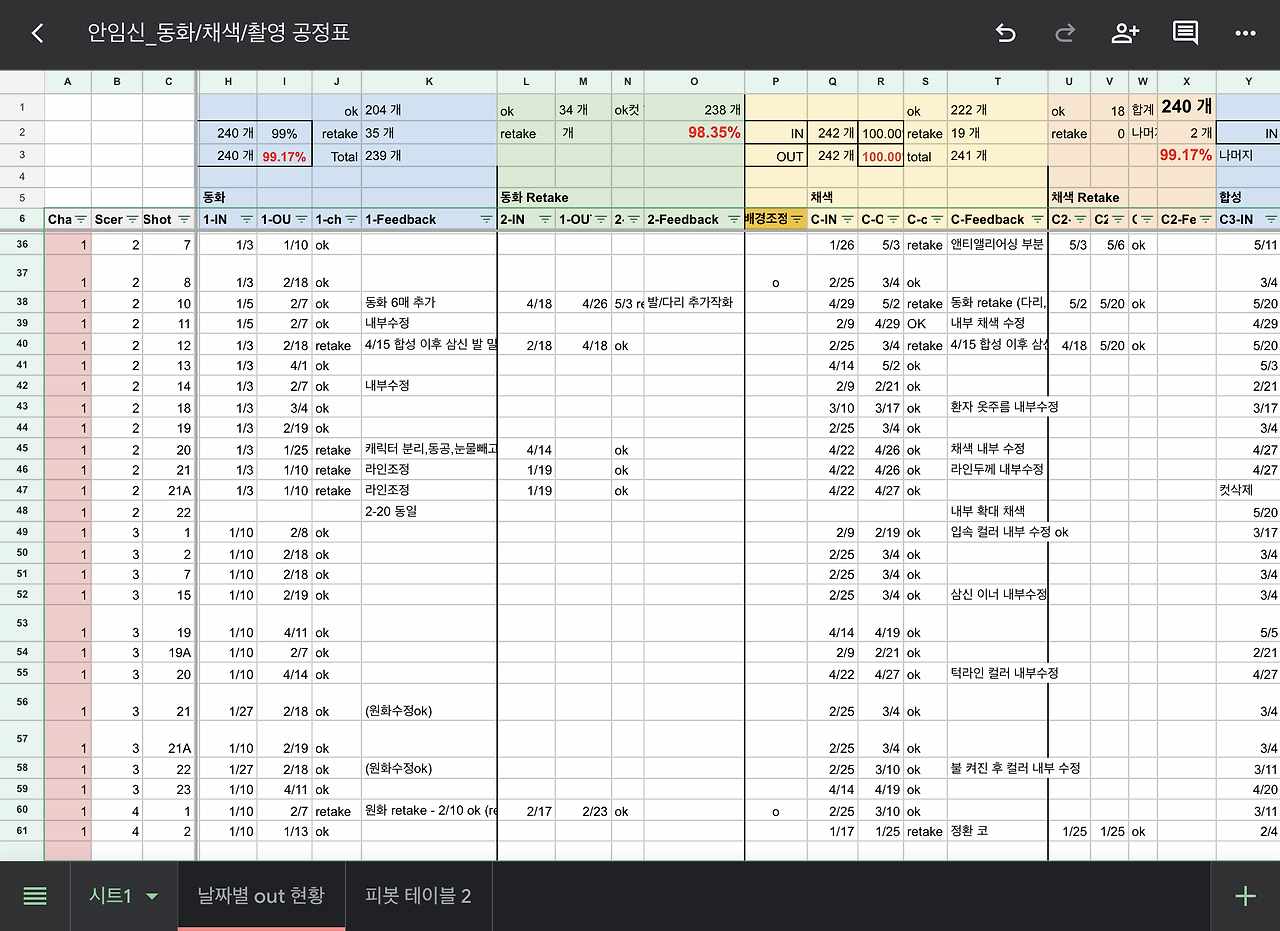The image size is (1280, 931).
Task: Select the 동화 6매 추가 cell
Action: pyautogui.click(x=429, y=303)
